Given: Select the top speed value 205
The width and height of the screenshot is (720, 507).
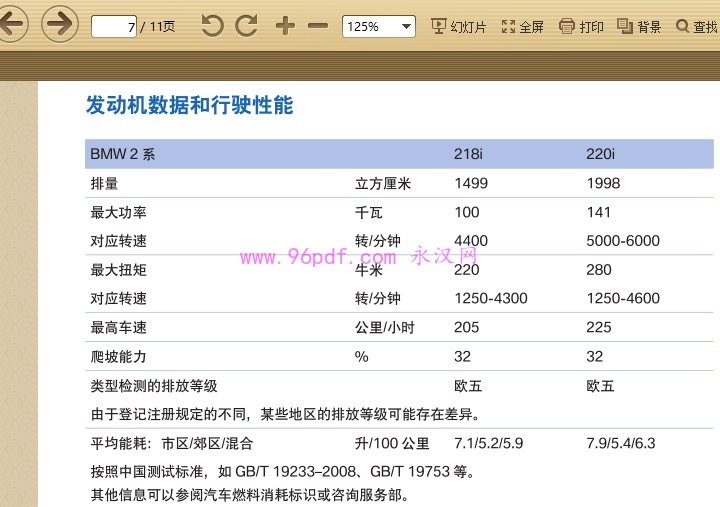Looking at the screenshot, I should point(467,327).
